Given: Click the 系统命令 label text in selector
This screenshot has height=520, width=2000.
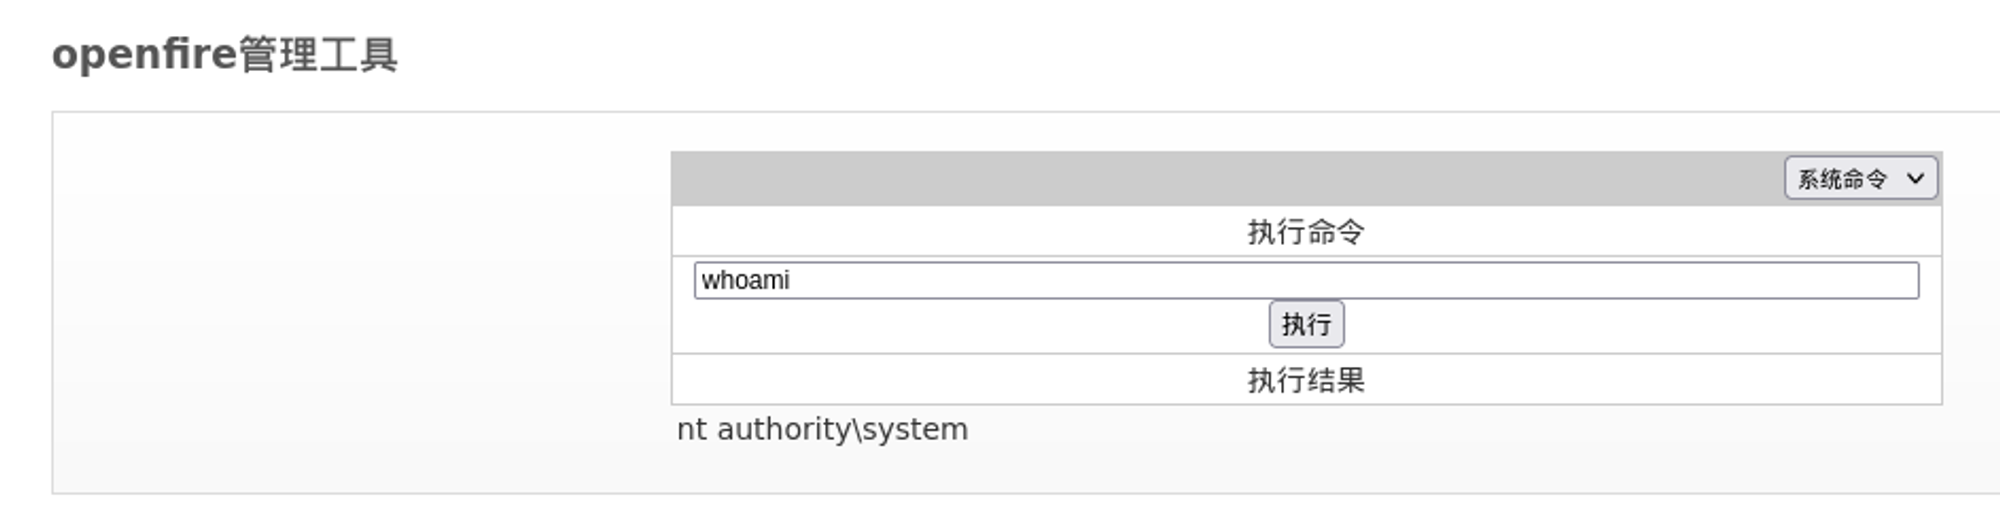Looking at the screenshot, I should [1842, 179].
